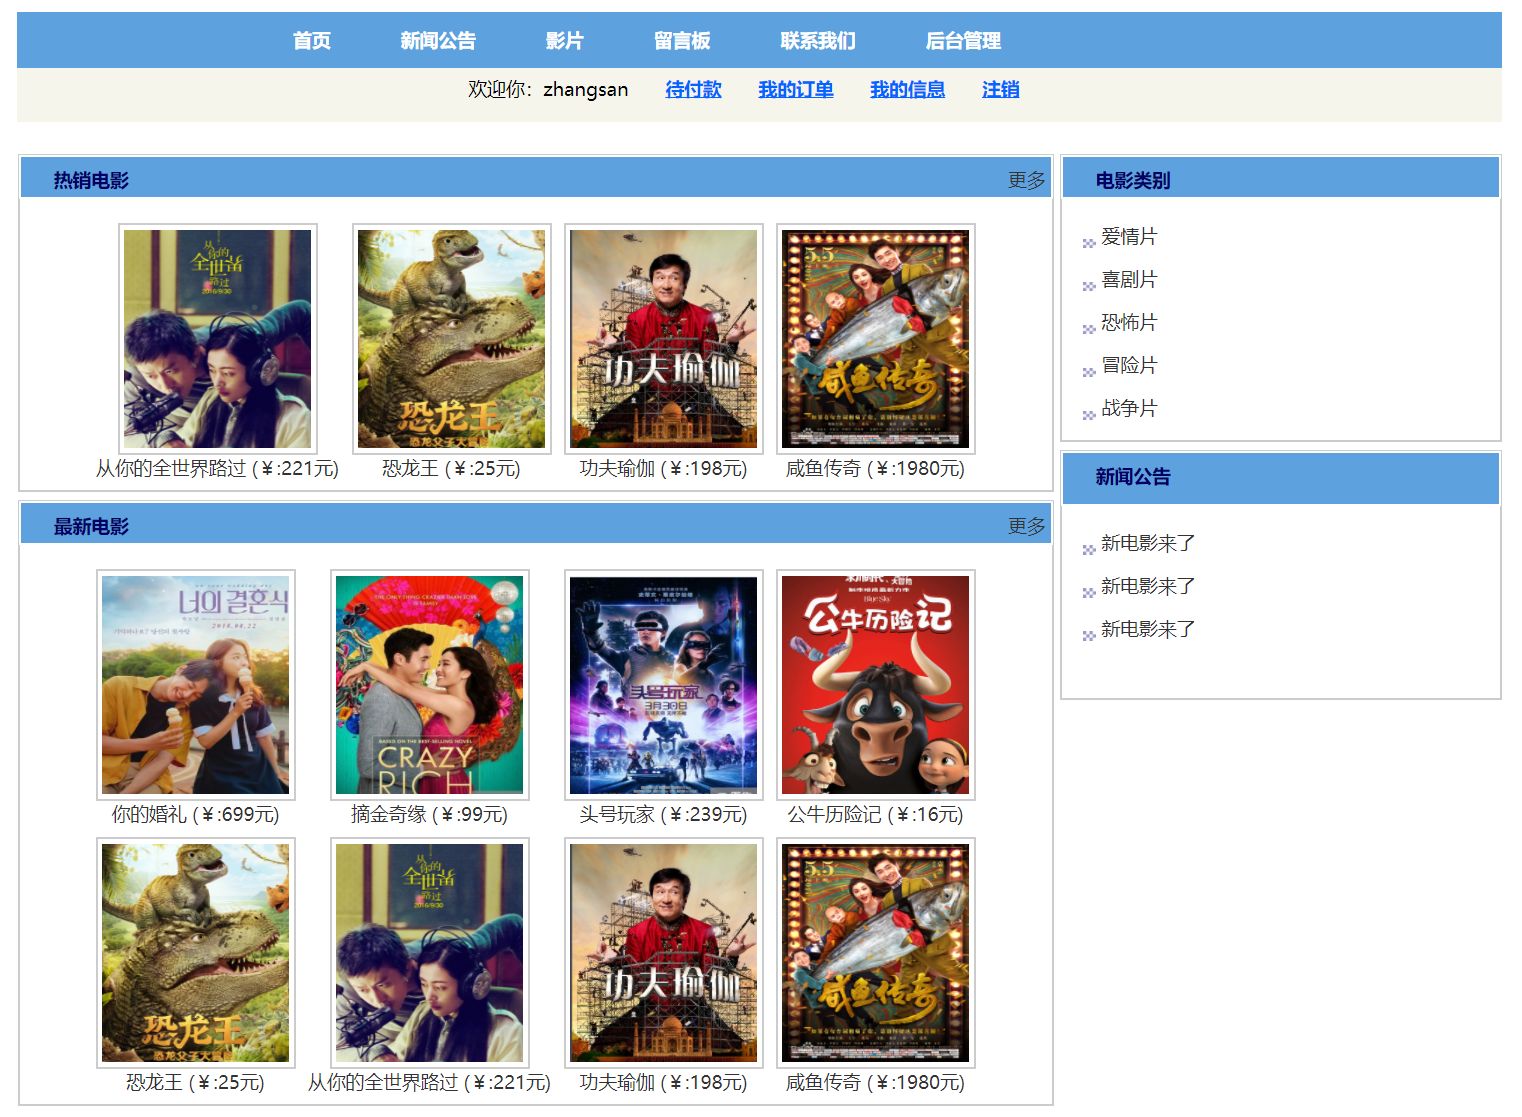Click 更多 next to 热销电影
Image resolution: width=1522 pixels, height=1117 pixels.
(x=1027, y=180)
